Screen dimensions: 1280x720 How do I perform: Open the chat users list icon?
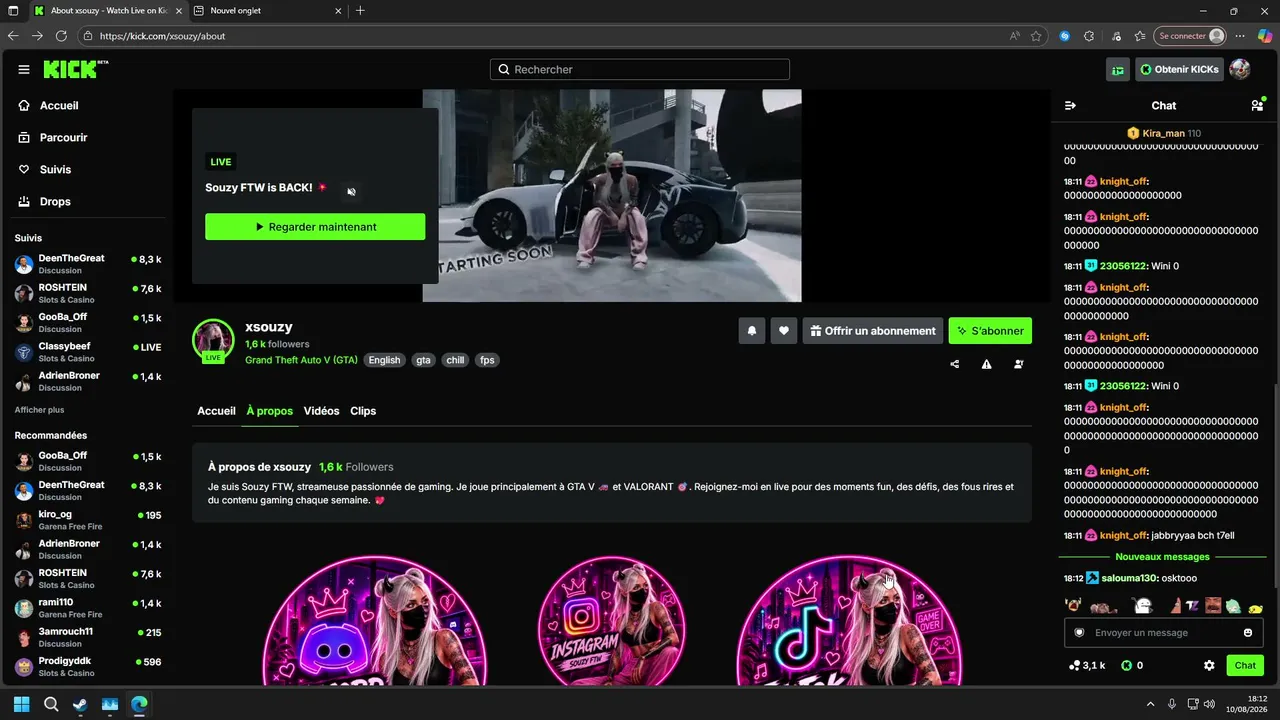[x=1257, y=105]
